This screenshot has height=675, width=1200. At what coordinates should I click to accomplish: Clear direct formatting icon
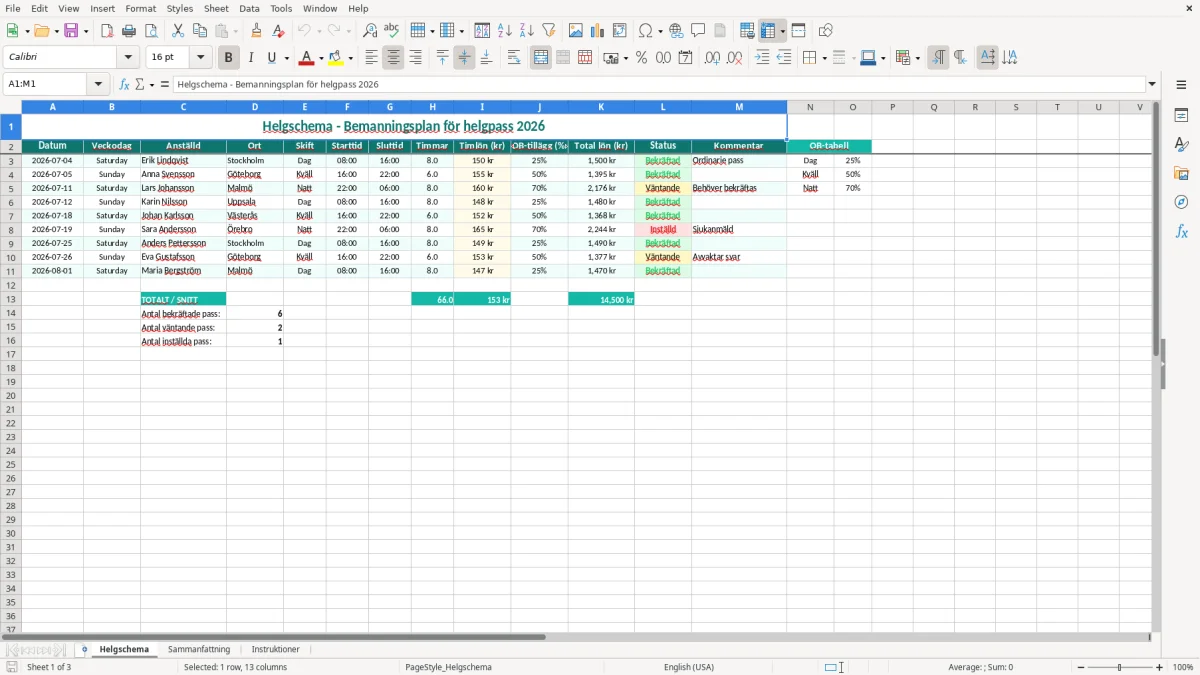279,31
